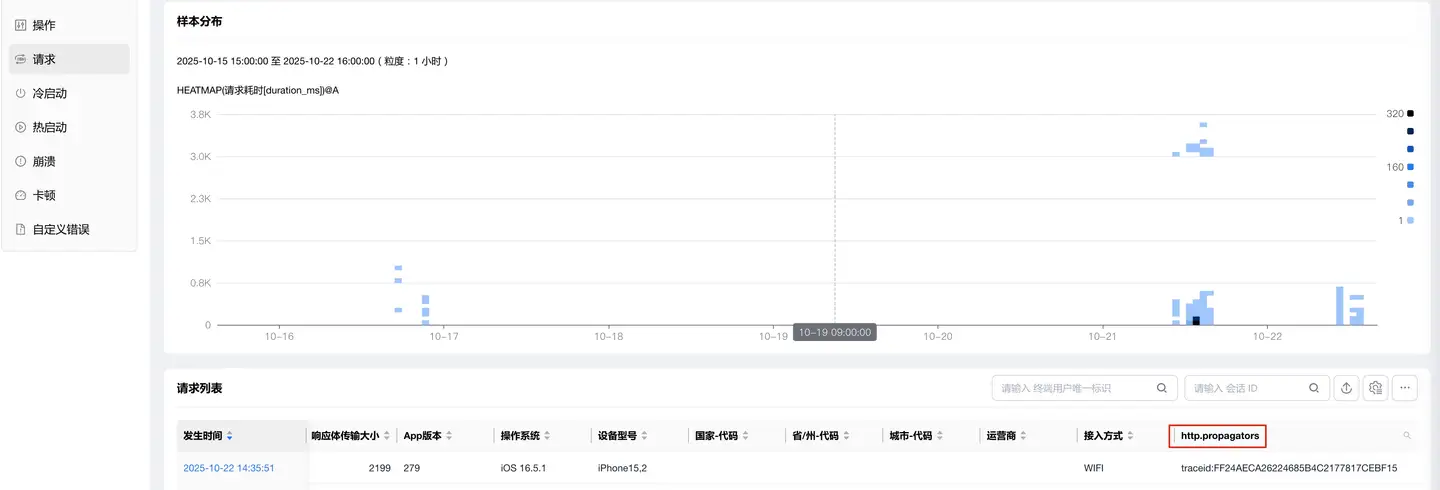Sort by 操作系统 column arrows

547,436
